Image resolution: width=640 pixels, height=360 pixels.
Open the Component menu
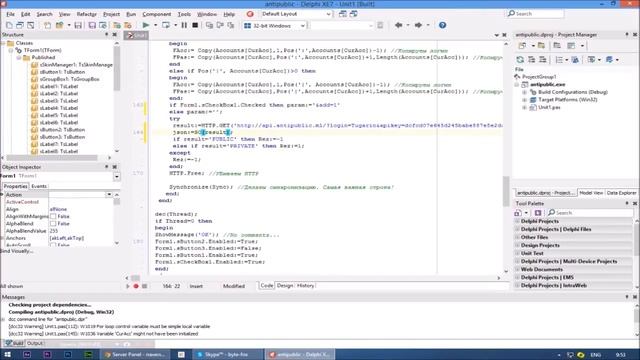(157, 14)
